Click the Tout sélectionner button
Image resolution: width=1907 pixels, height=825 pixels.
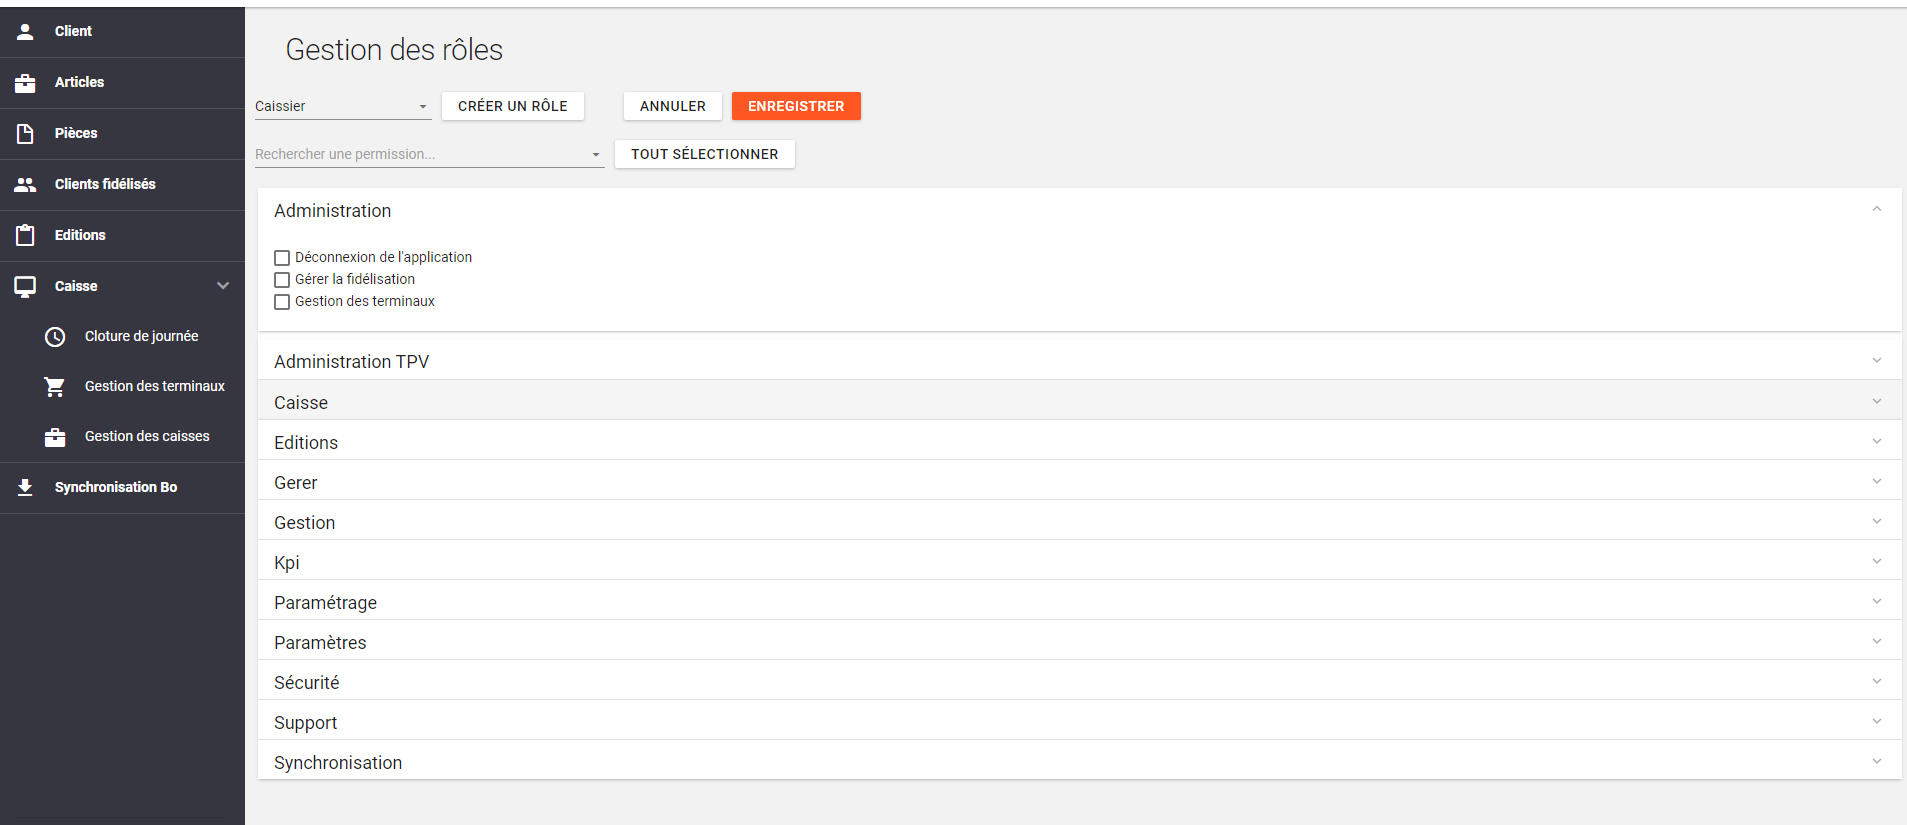(704, 154)
